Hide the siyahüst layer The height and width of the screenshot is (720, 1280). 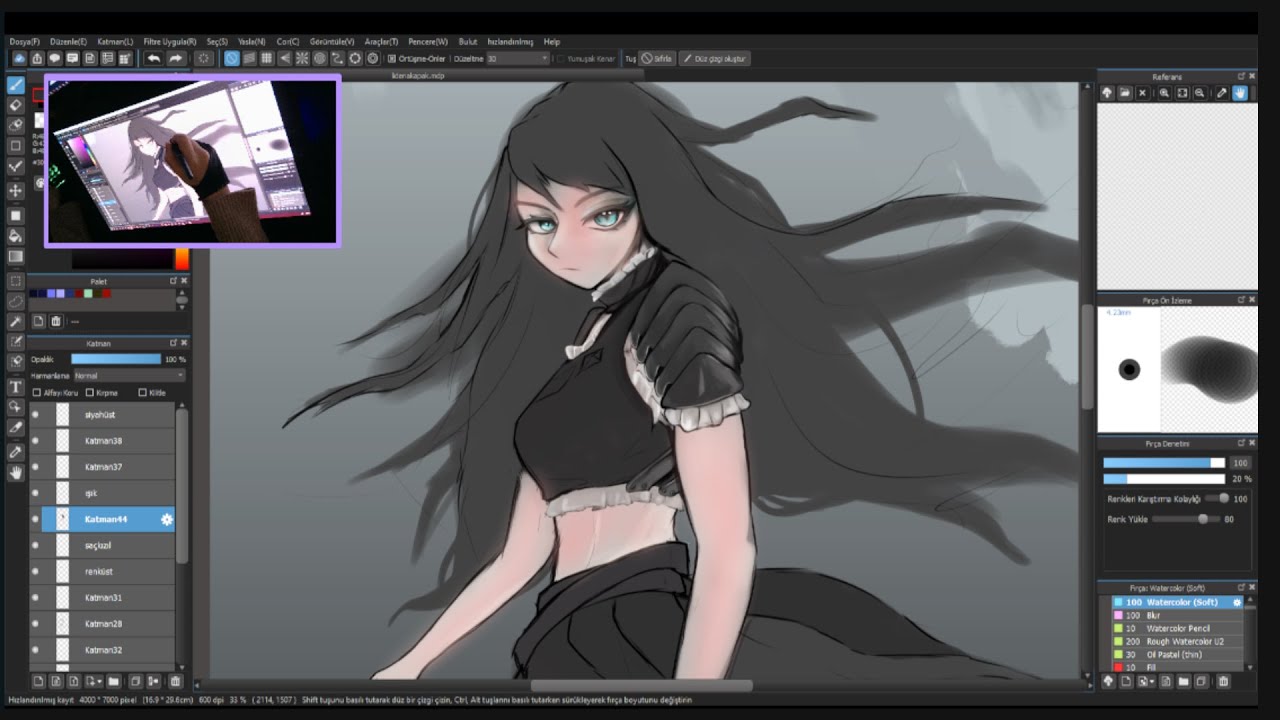[35, 414]
